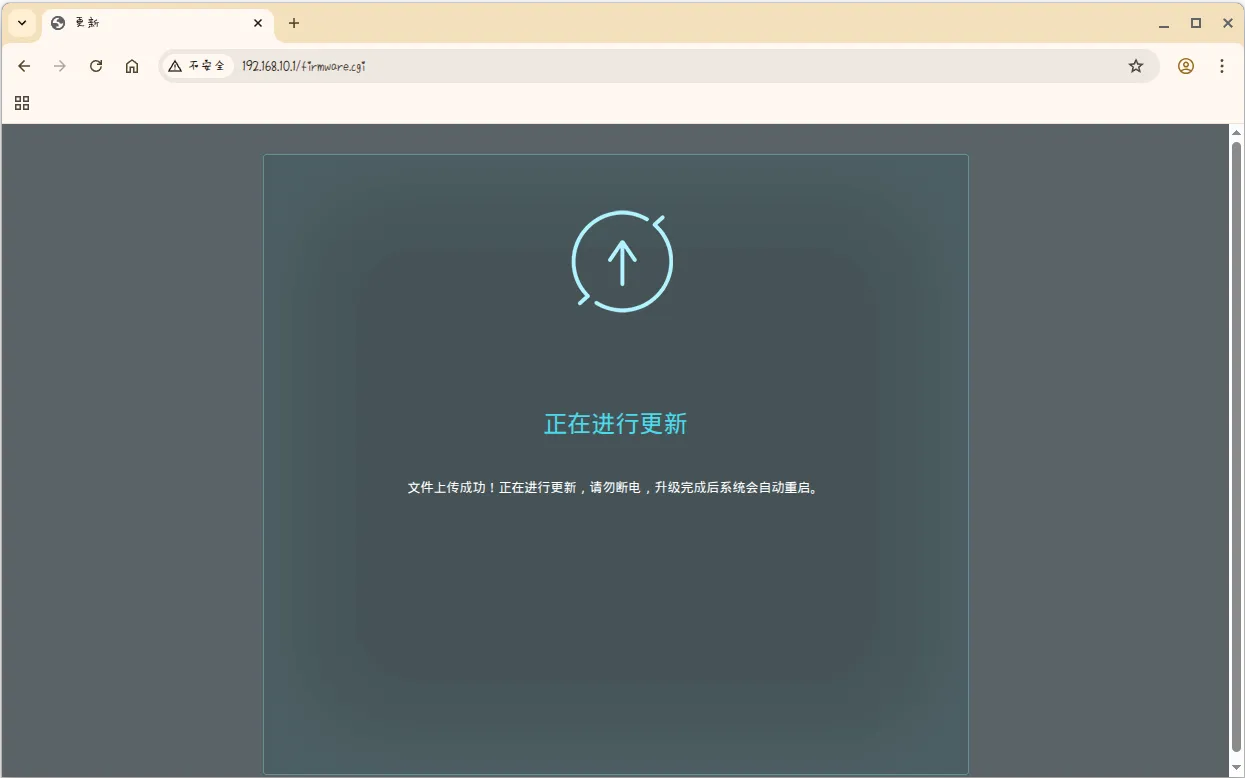
Task: Click the user profile icon in the toolbar
Action: click(x=1186, y=66)
